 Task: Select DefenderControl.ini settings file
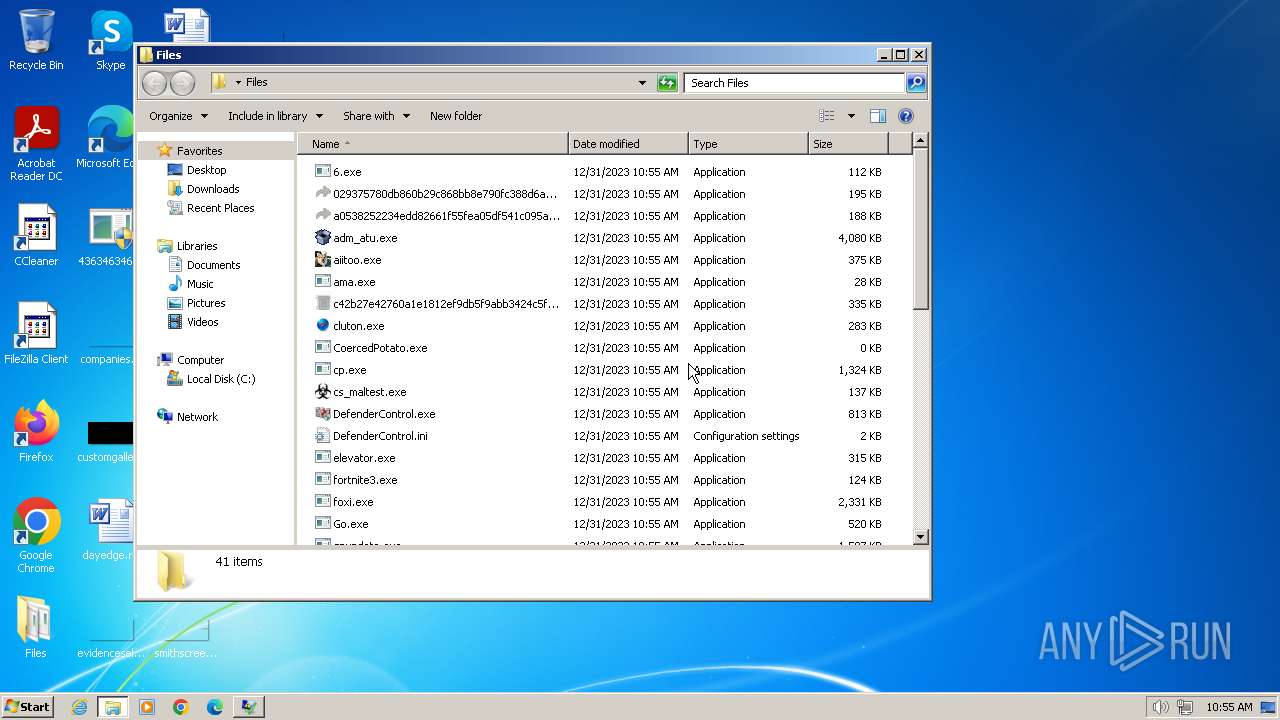pyautogui.click(x=380, y=436)
